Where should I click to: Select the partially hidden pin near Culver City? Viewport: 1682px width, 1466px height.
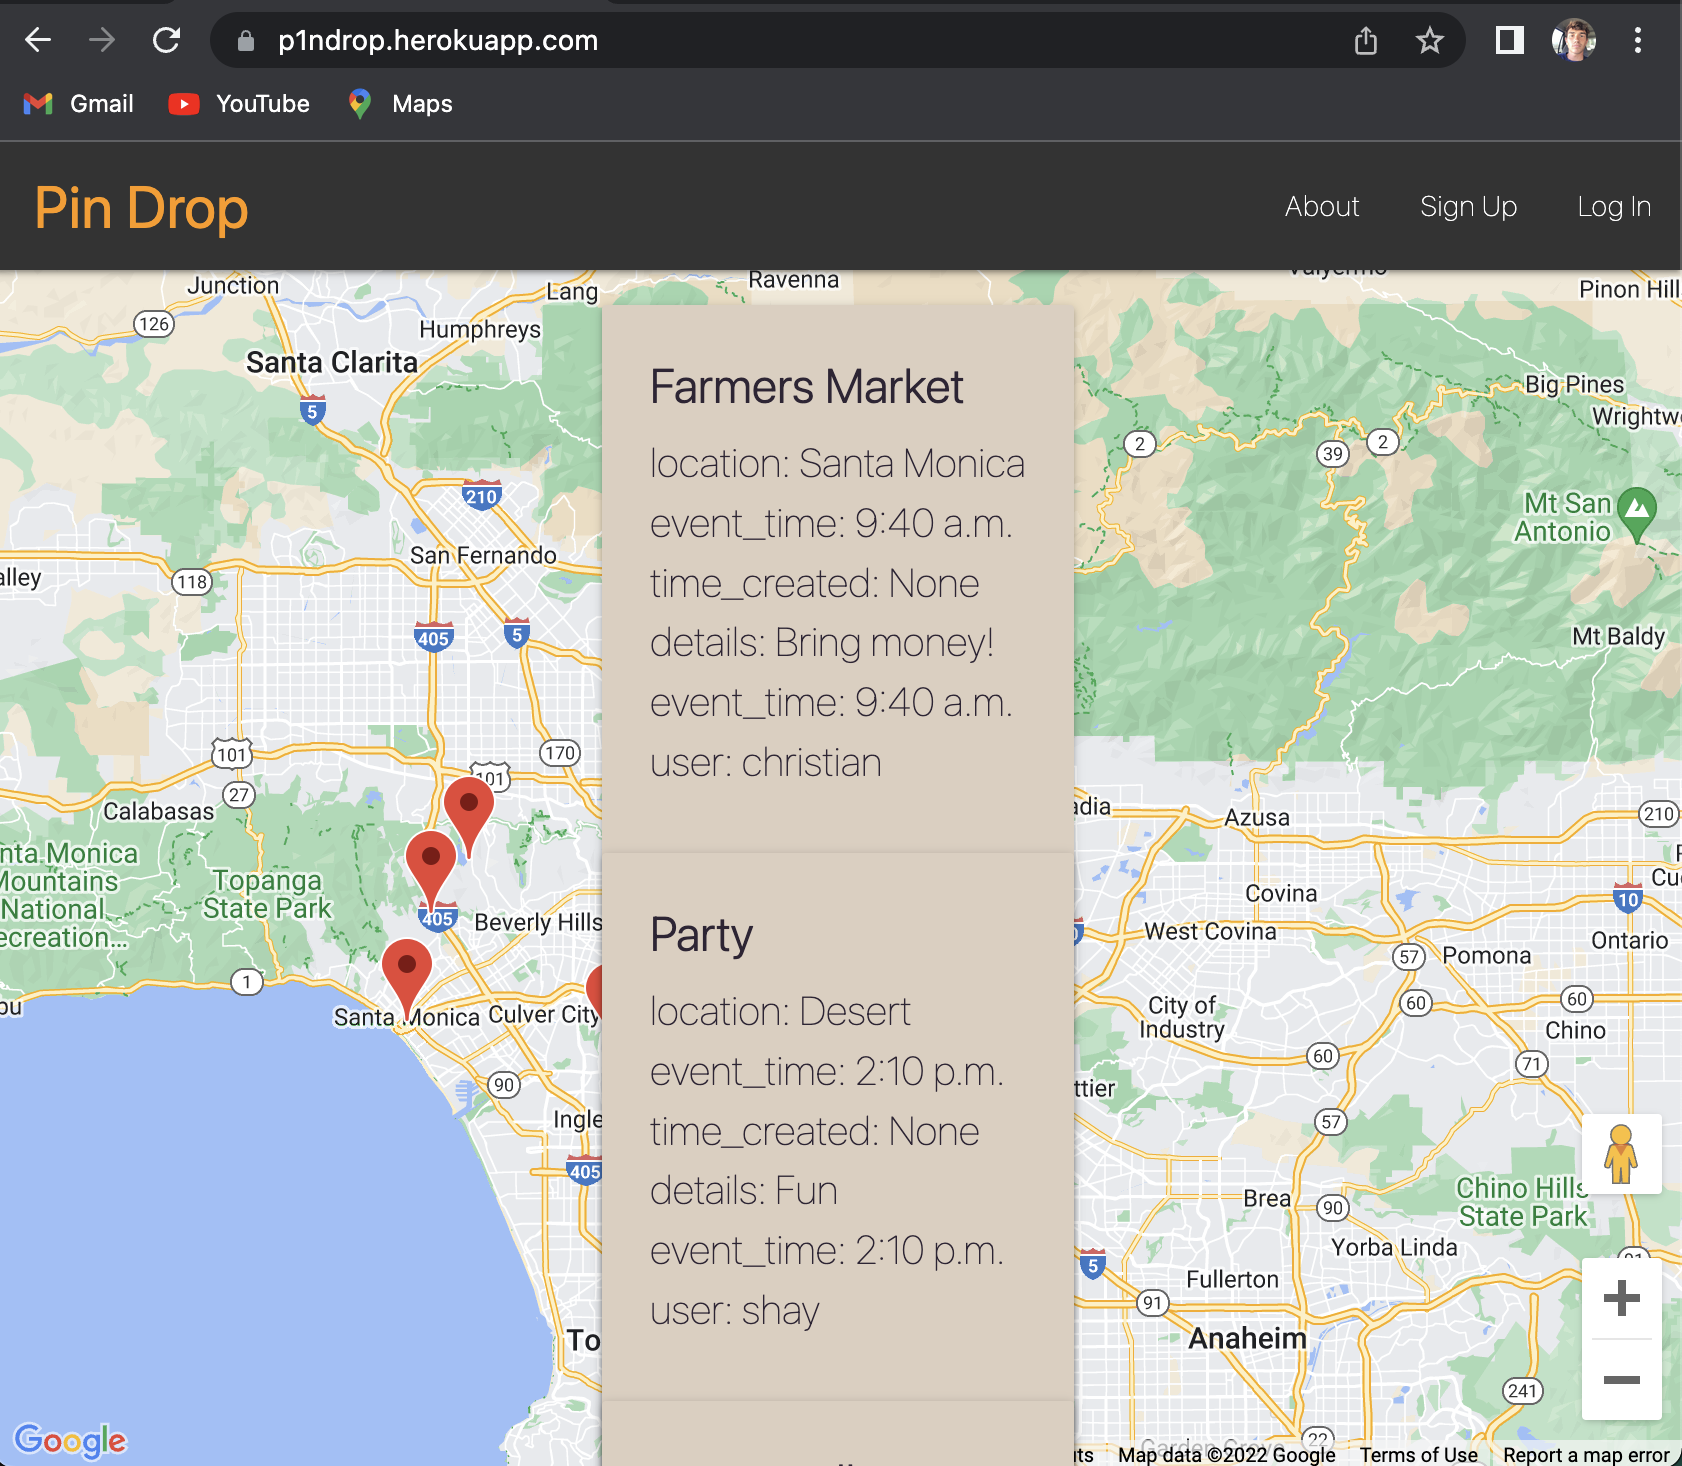594,989
